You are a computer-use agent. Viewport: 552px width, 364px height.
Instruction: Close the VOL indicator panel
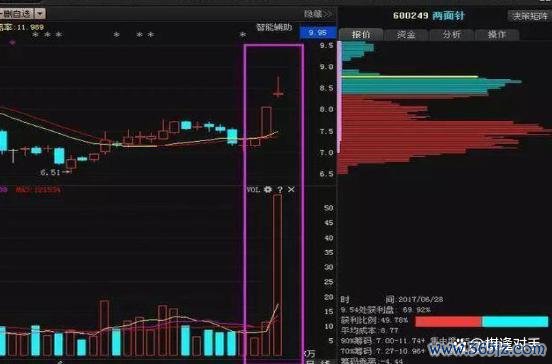tap(291, 189)
